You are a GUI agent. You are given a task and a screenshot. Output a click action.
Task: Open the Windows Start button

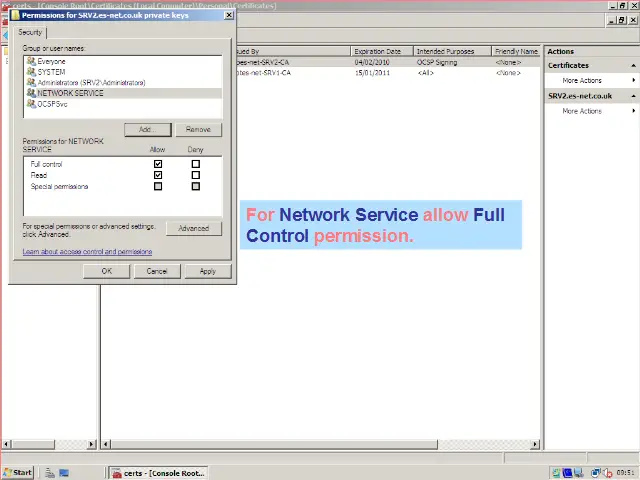pyautogui.click(x=18, y=472)
